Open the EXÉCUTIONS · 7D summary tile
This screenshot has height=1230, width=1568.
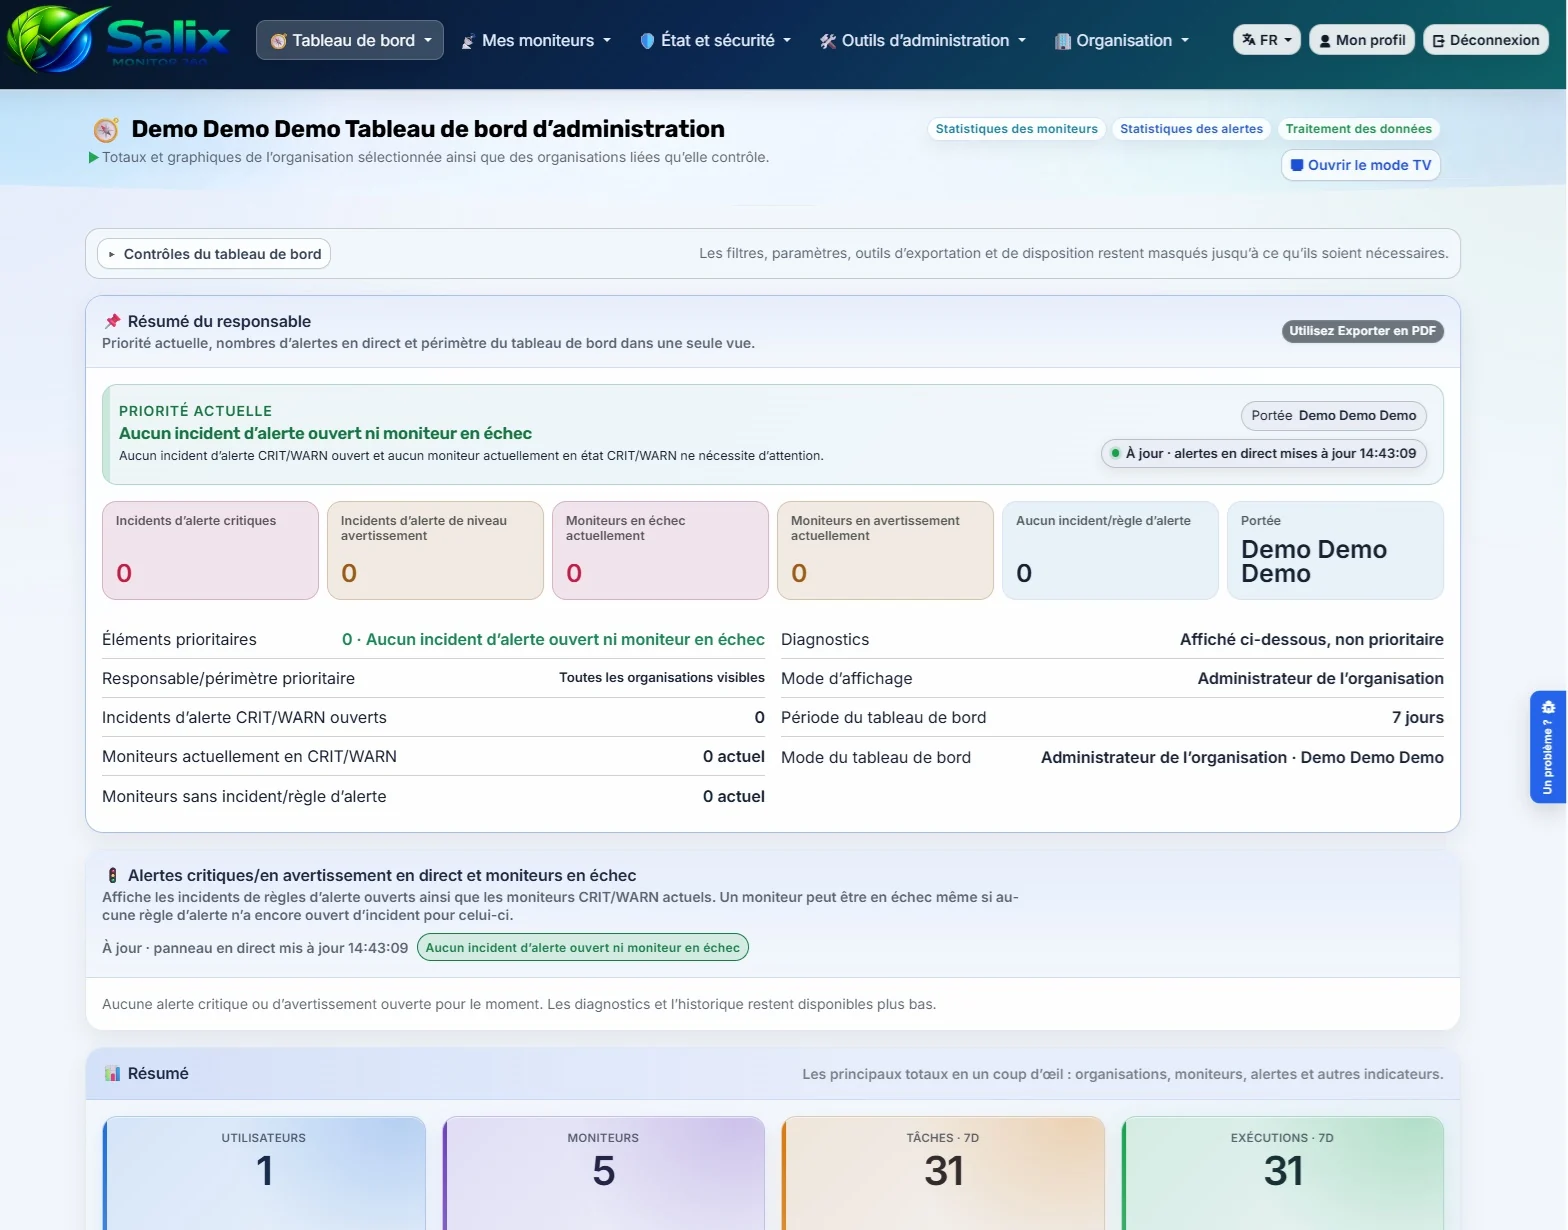(x=1283, y=1173)
